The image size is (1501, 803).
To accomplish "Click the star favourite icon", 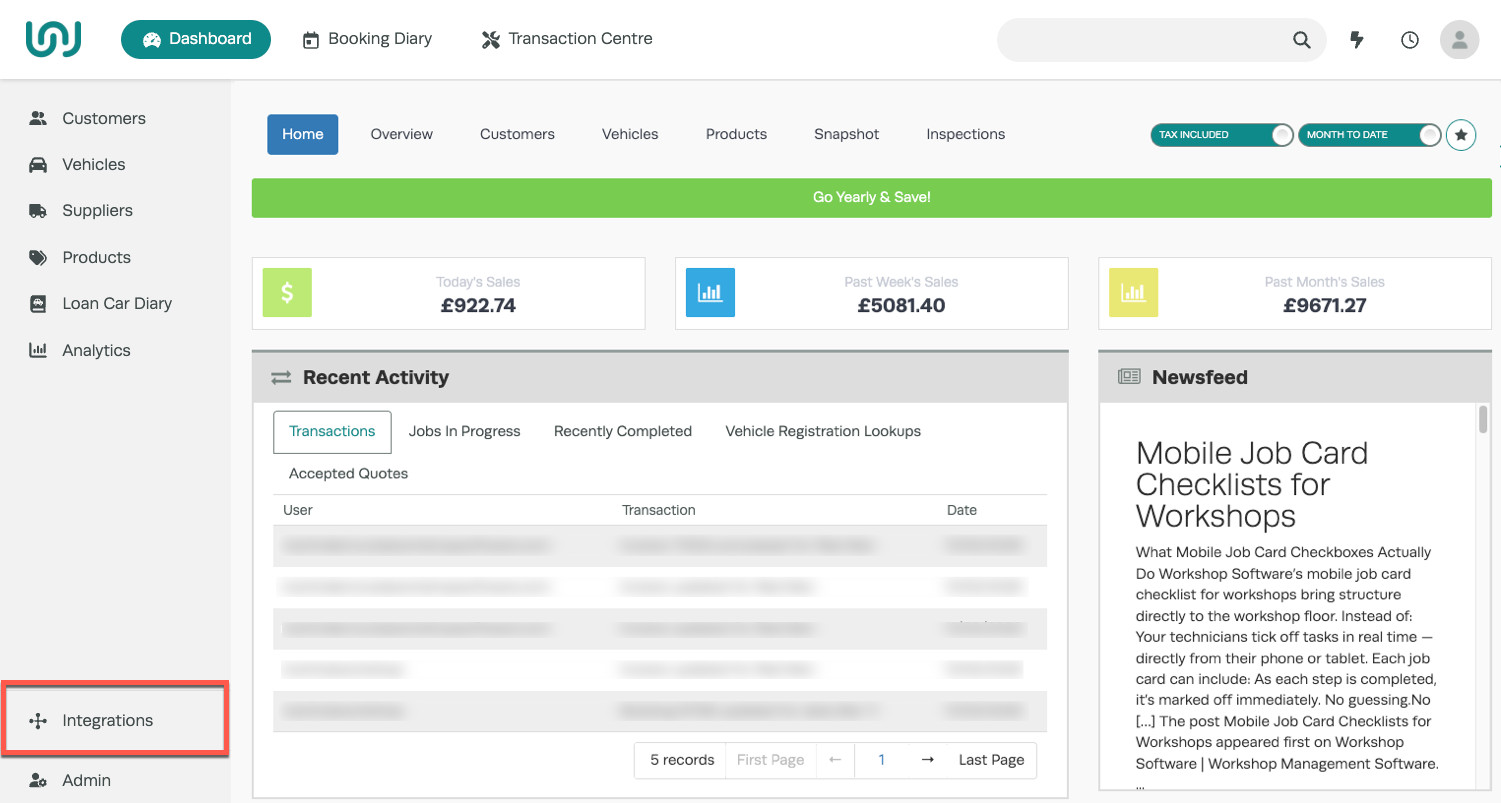I will 1461,134.
